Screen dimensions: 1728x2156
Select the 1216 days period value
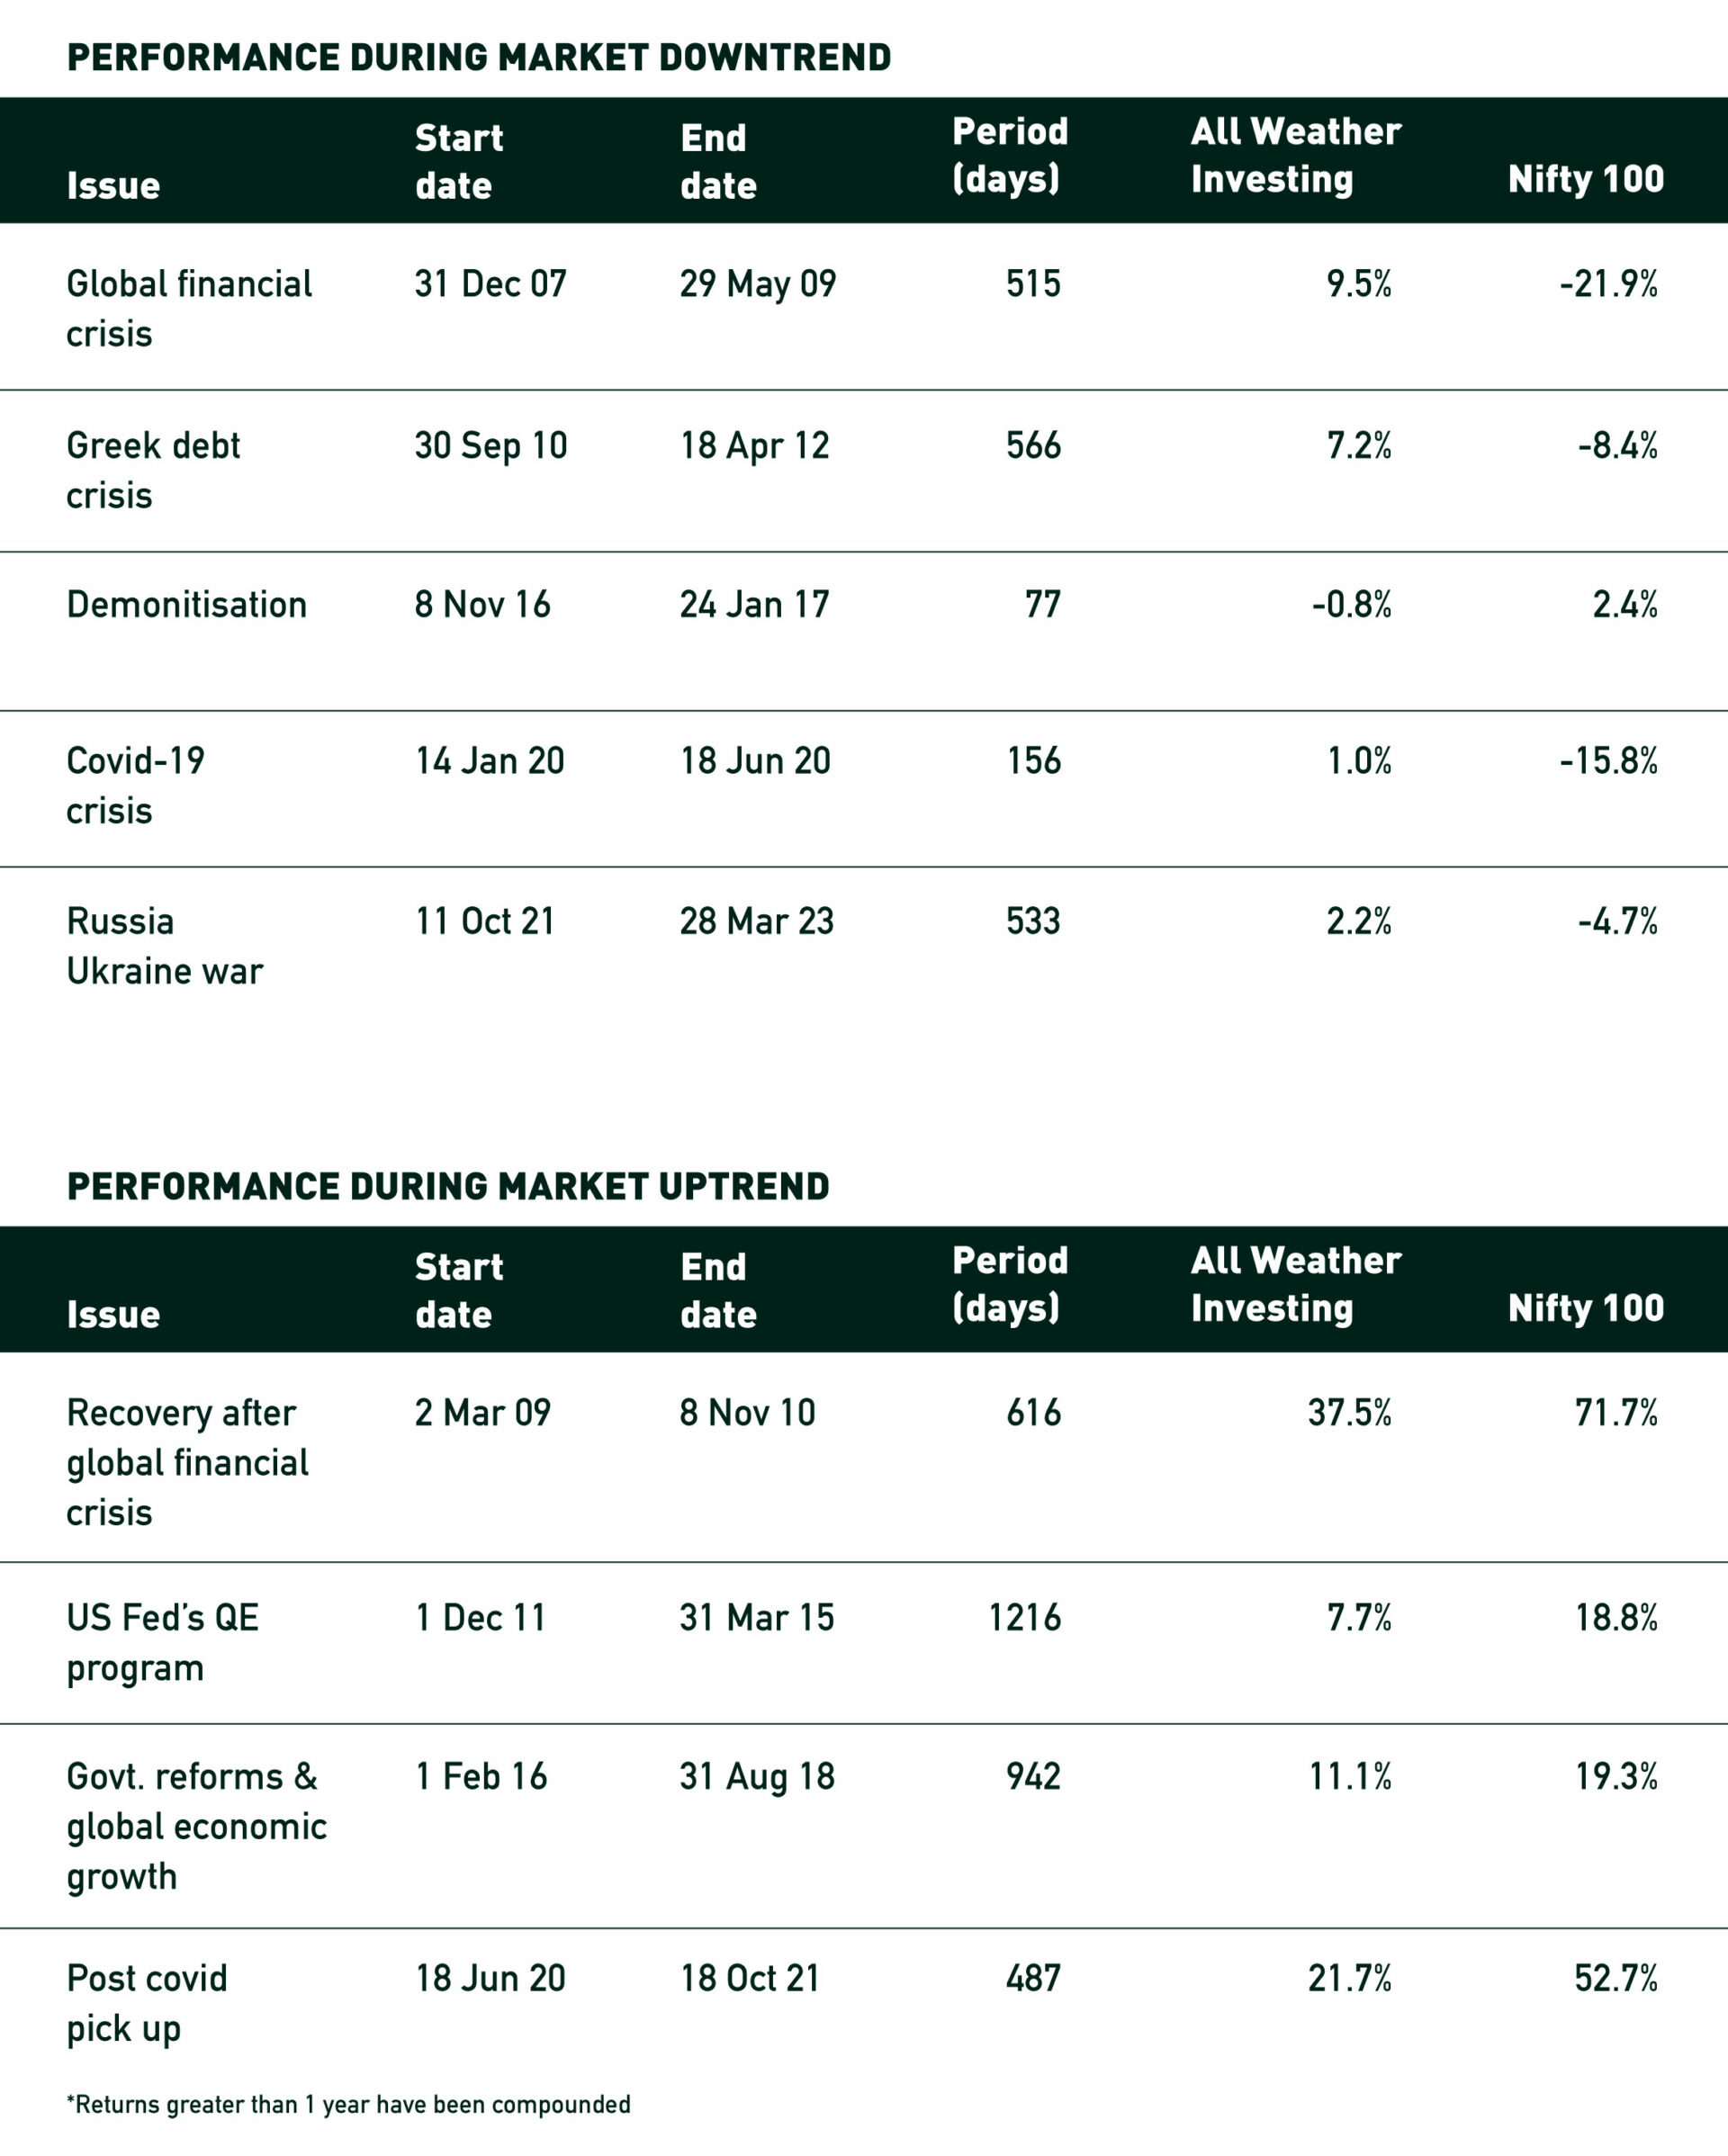coord(1025,1618)
